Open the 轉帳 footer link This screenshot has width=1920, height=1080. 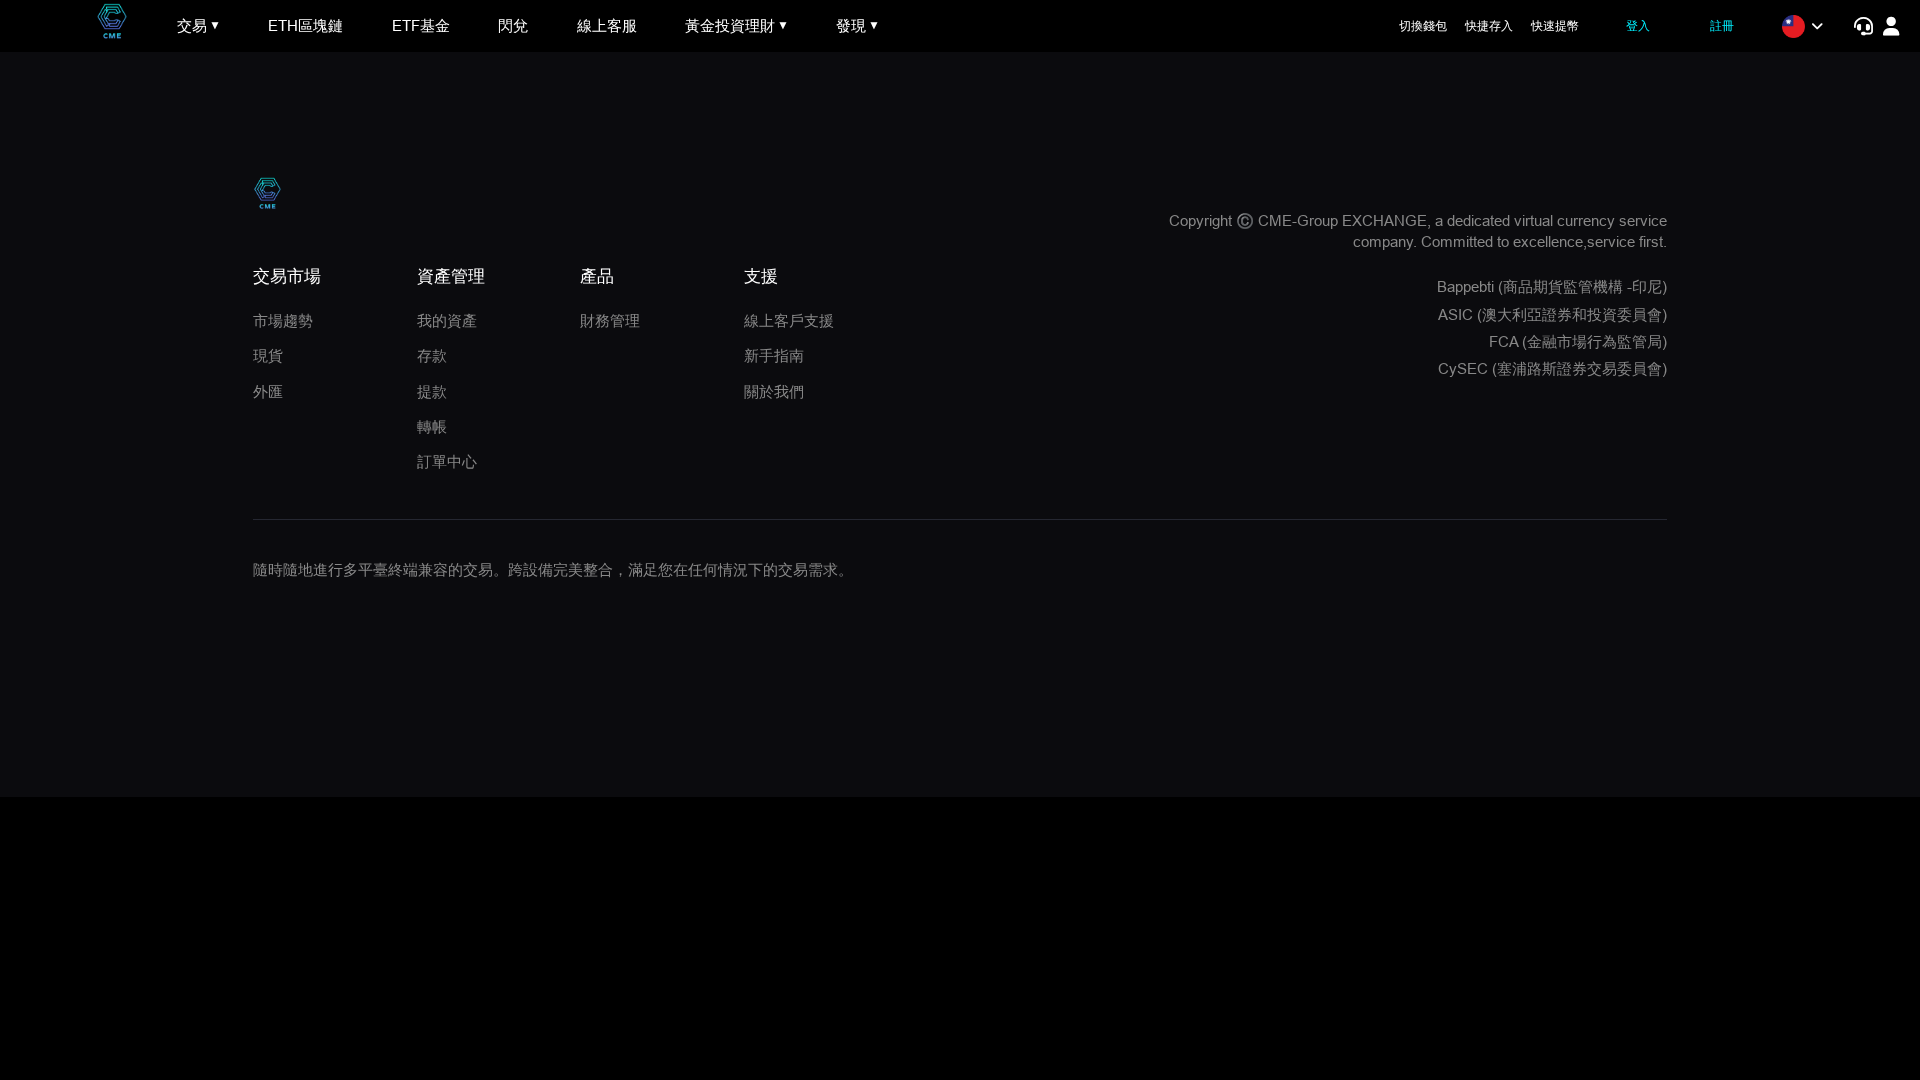(431, 427)
